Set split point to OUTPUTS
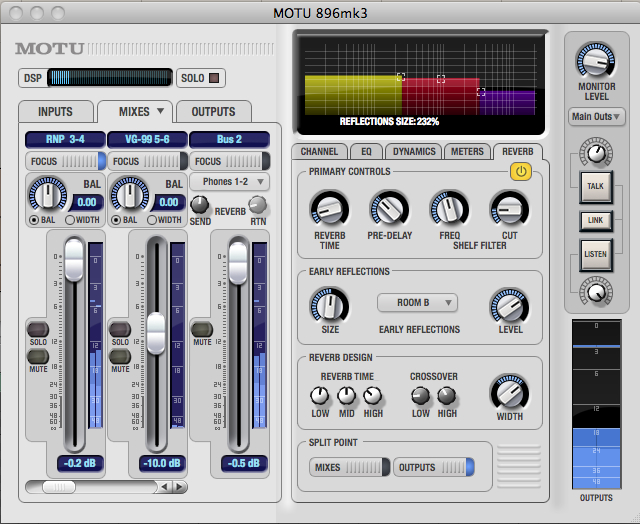This screenshot has height=524, width=640. 433,467
